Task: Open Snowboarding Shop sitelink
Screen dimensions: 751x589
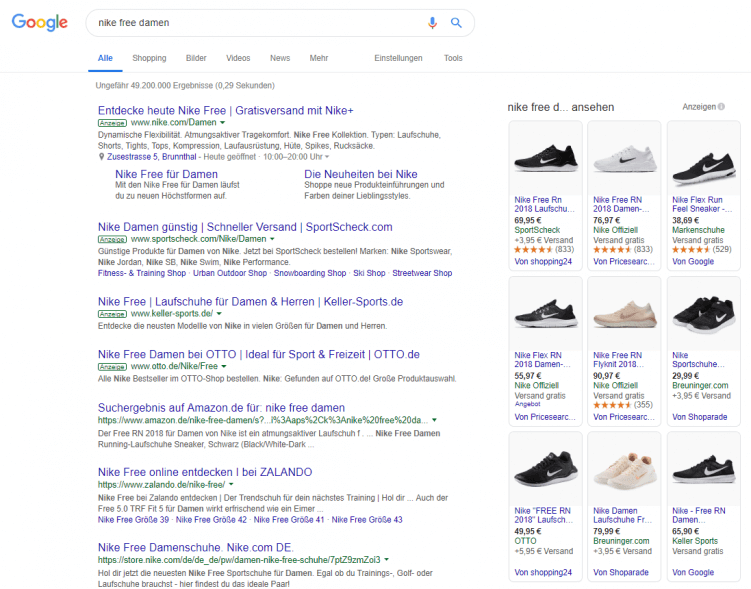Action: click(x=310, y=273)
